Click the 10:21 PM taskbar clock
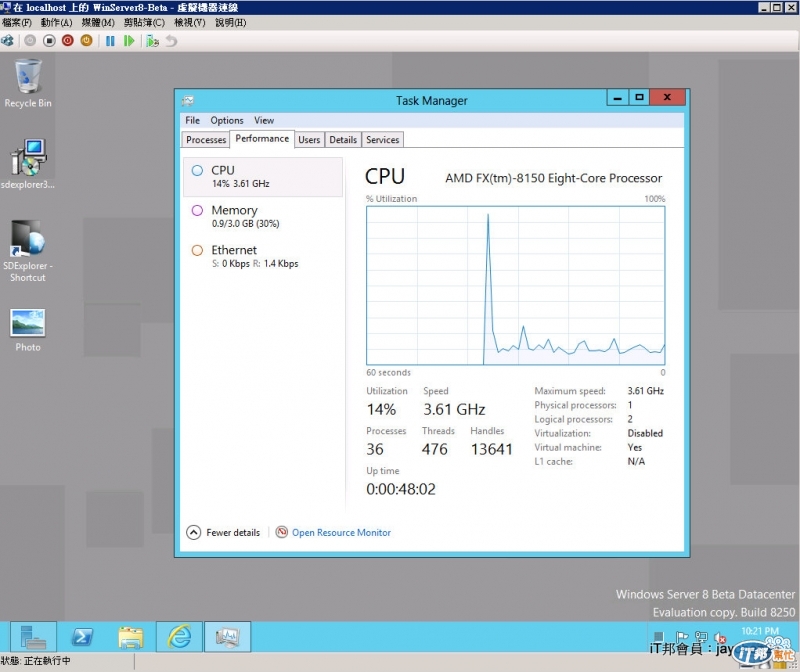 click(760, 631)
